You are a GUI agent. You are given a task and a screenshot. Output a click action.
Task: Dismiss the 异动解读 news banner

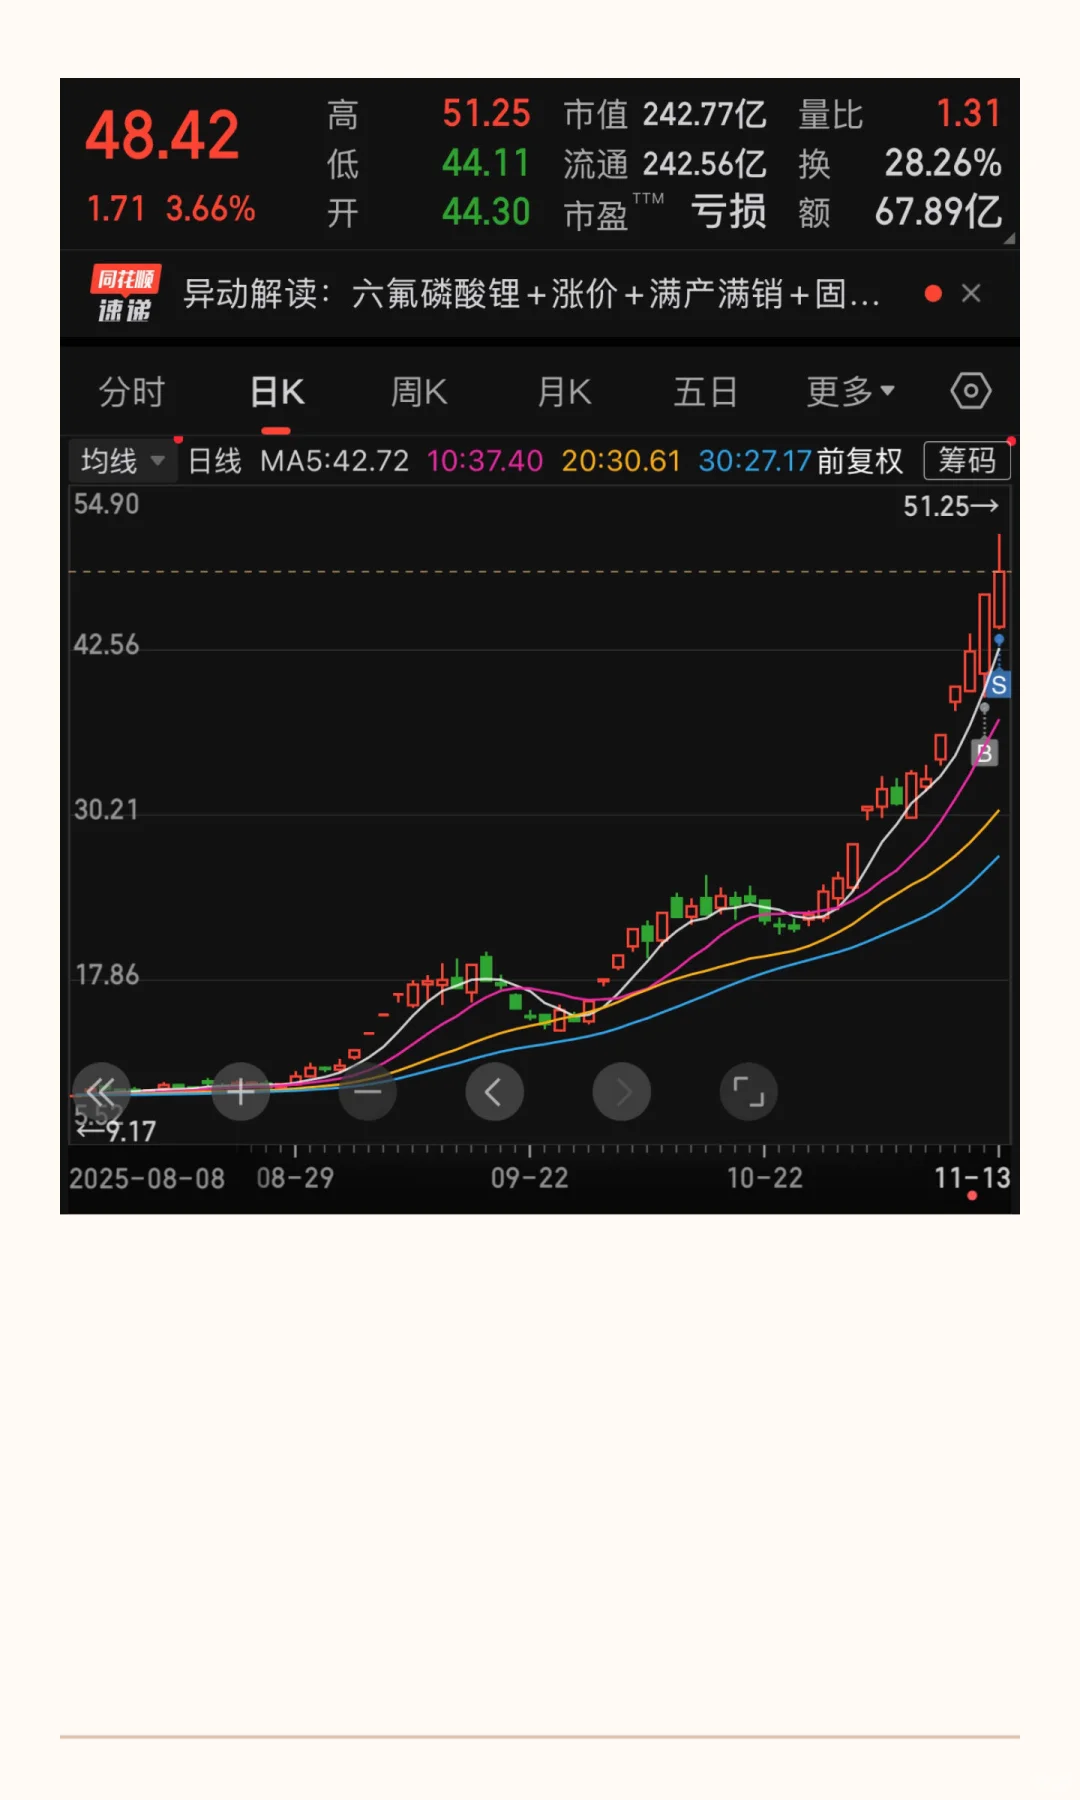[x=971, y=293]
